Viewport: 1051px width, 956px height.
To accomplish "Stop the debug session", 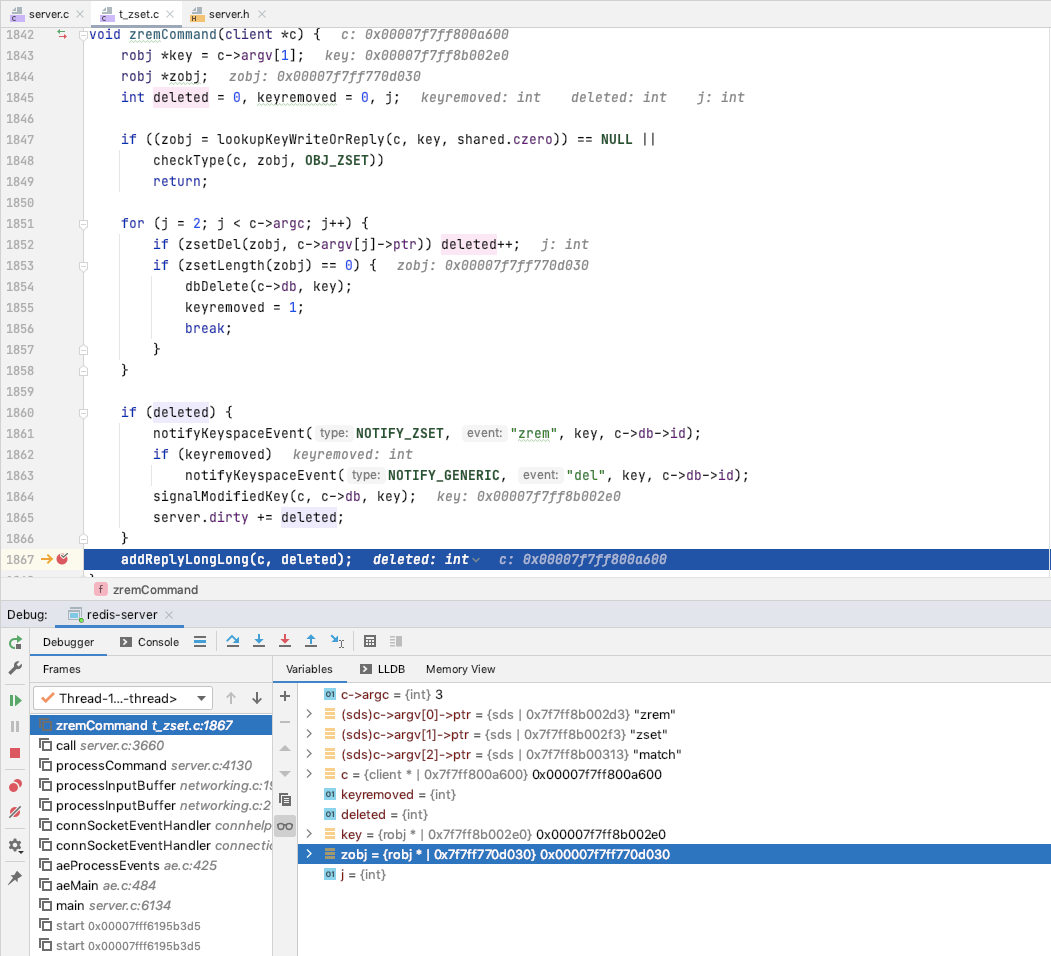I will 15,753.
